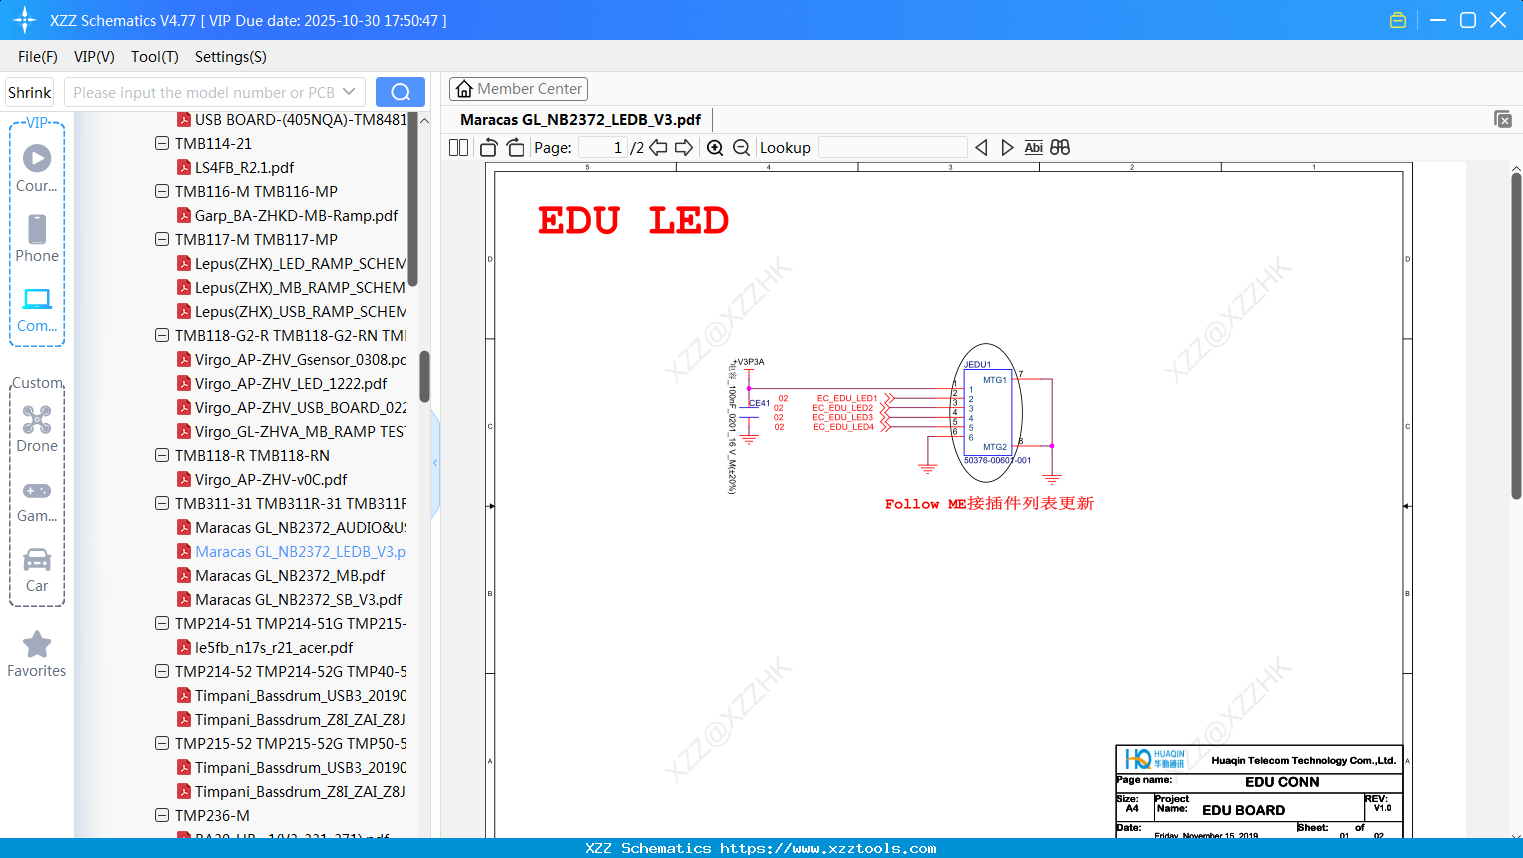The height and width of the screenshot is (858, 1523).
Task: Rotate the page clockwise
Action: click(x=515, y=148)
